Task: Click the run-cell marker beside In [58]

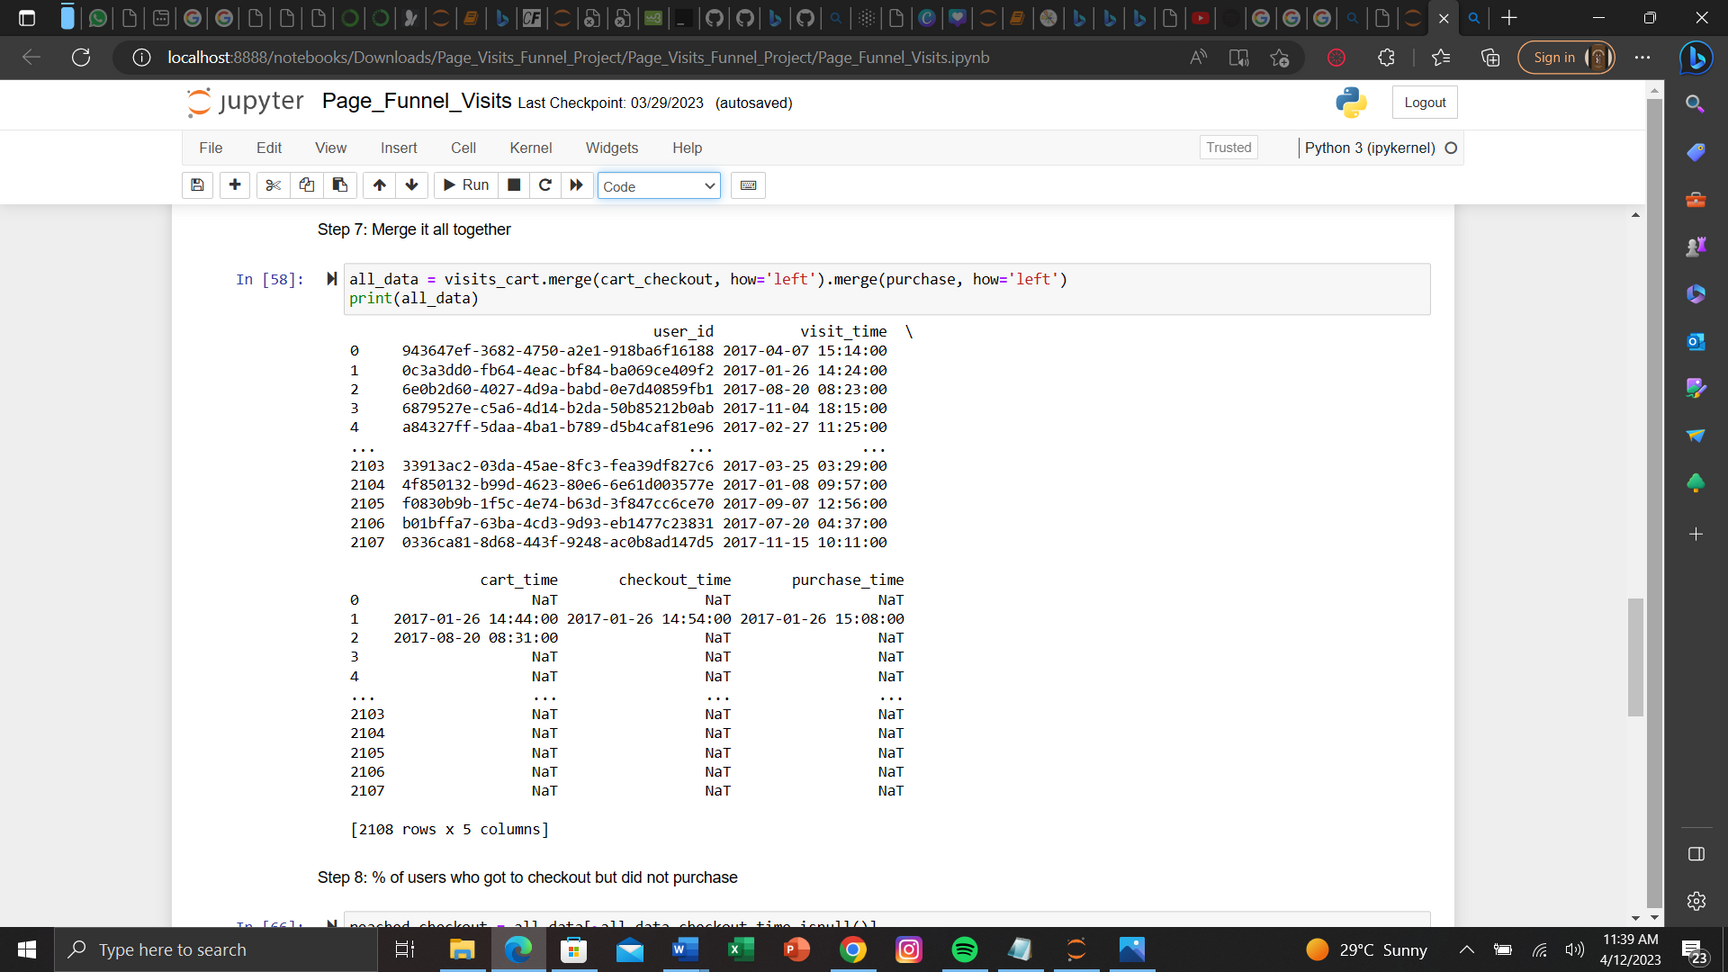Action: tap(331, 279)
